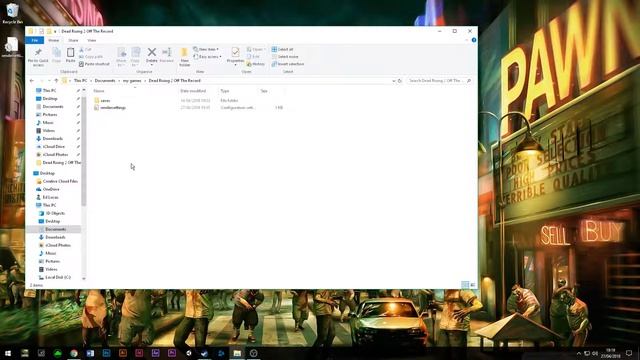This screenshot has height=360, width=640.
Task: Select Quick access Music item
Action: [48, 122]
